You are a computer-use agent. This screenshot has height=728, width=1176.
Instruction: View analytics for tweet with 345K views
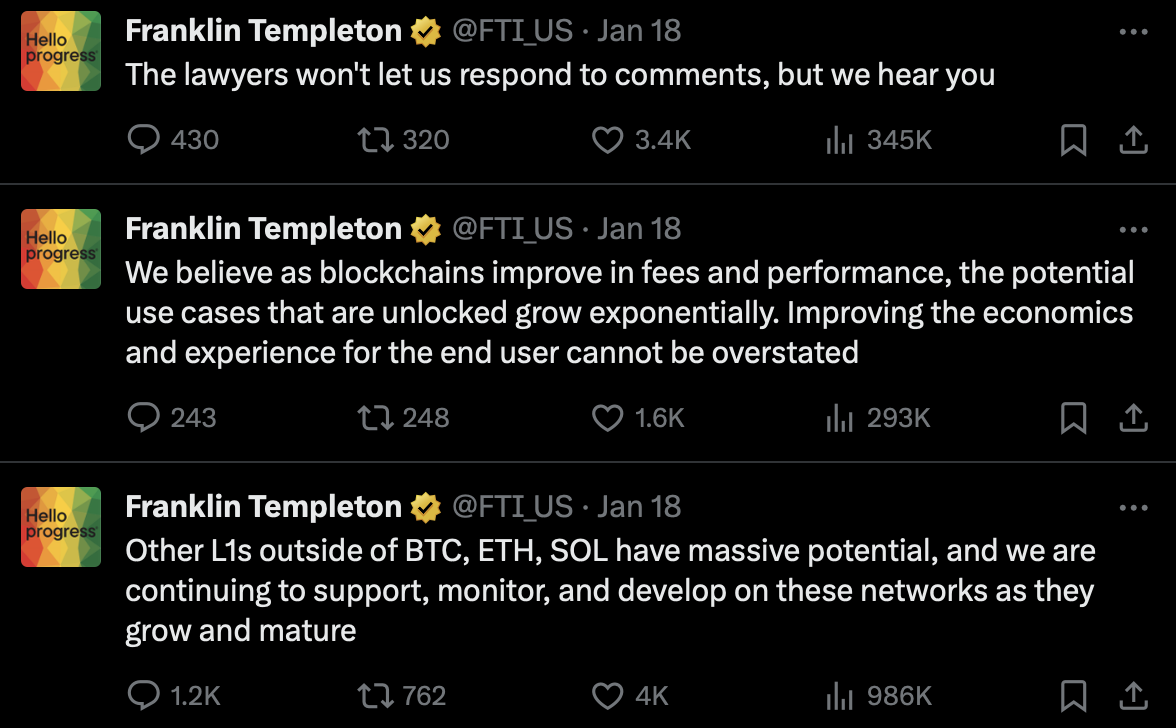839,140
